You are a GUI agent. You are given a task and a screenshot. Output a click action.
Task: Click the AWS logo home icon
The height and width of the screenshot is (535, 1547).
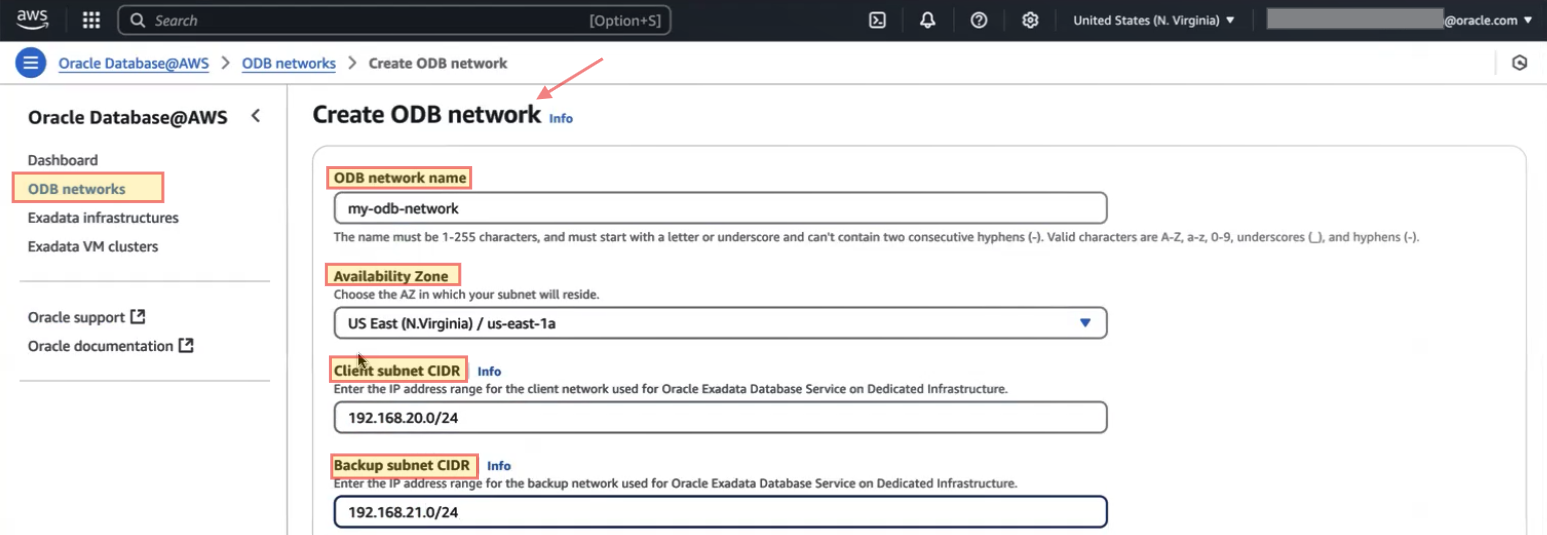point(32,20)
